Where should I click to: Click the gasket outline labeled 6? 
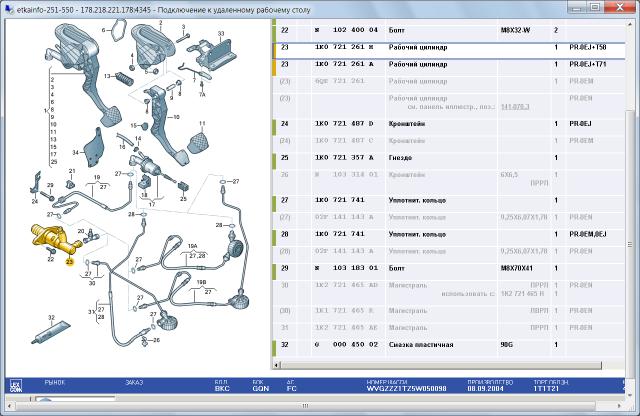tap(118, 29)
